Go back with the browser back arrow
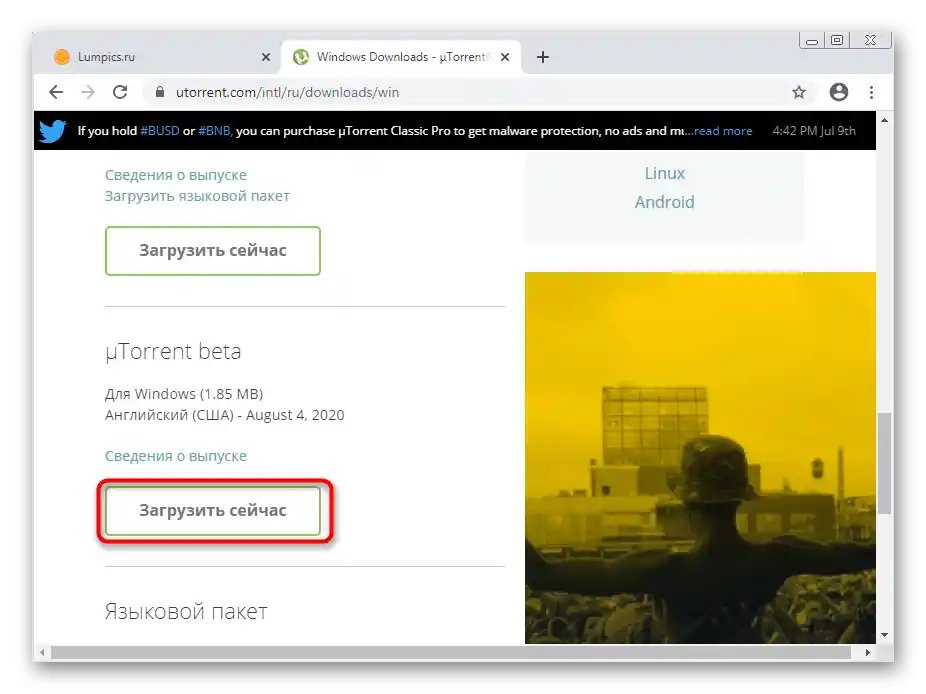 pyautogui.click(x=56, y=92)
